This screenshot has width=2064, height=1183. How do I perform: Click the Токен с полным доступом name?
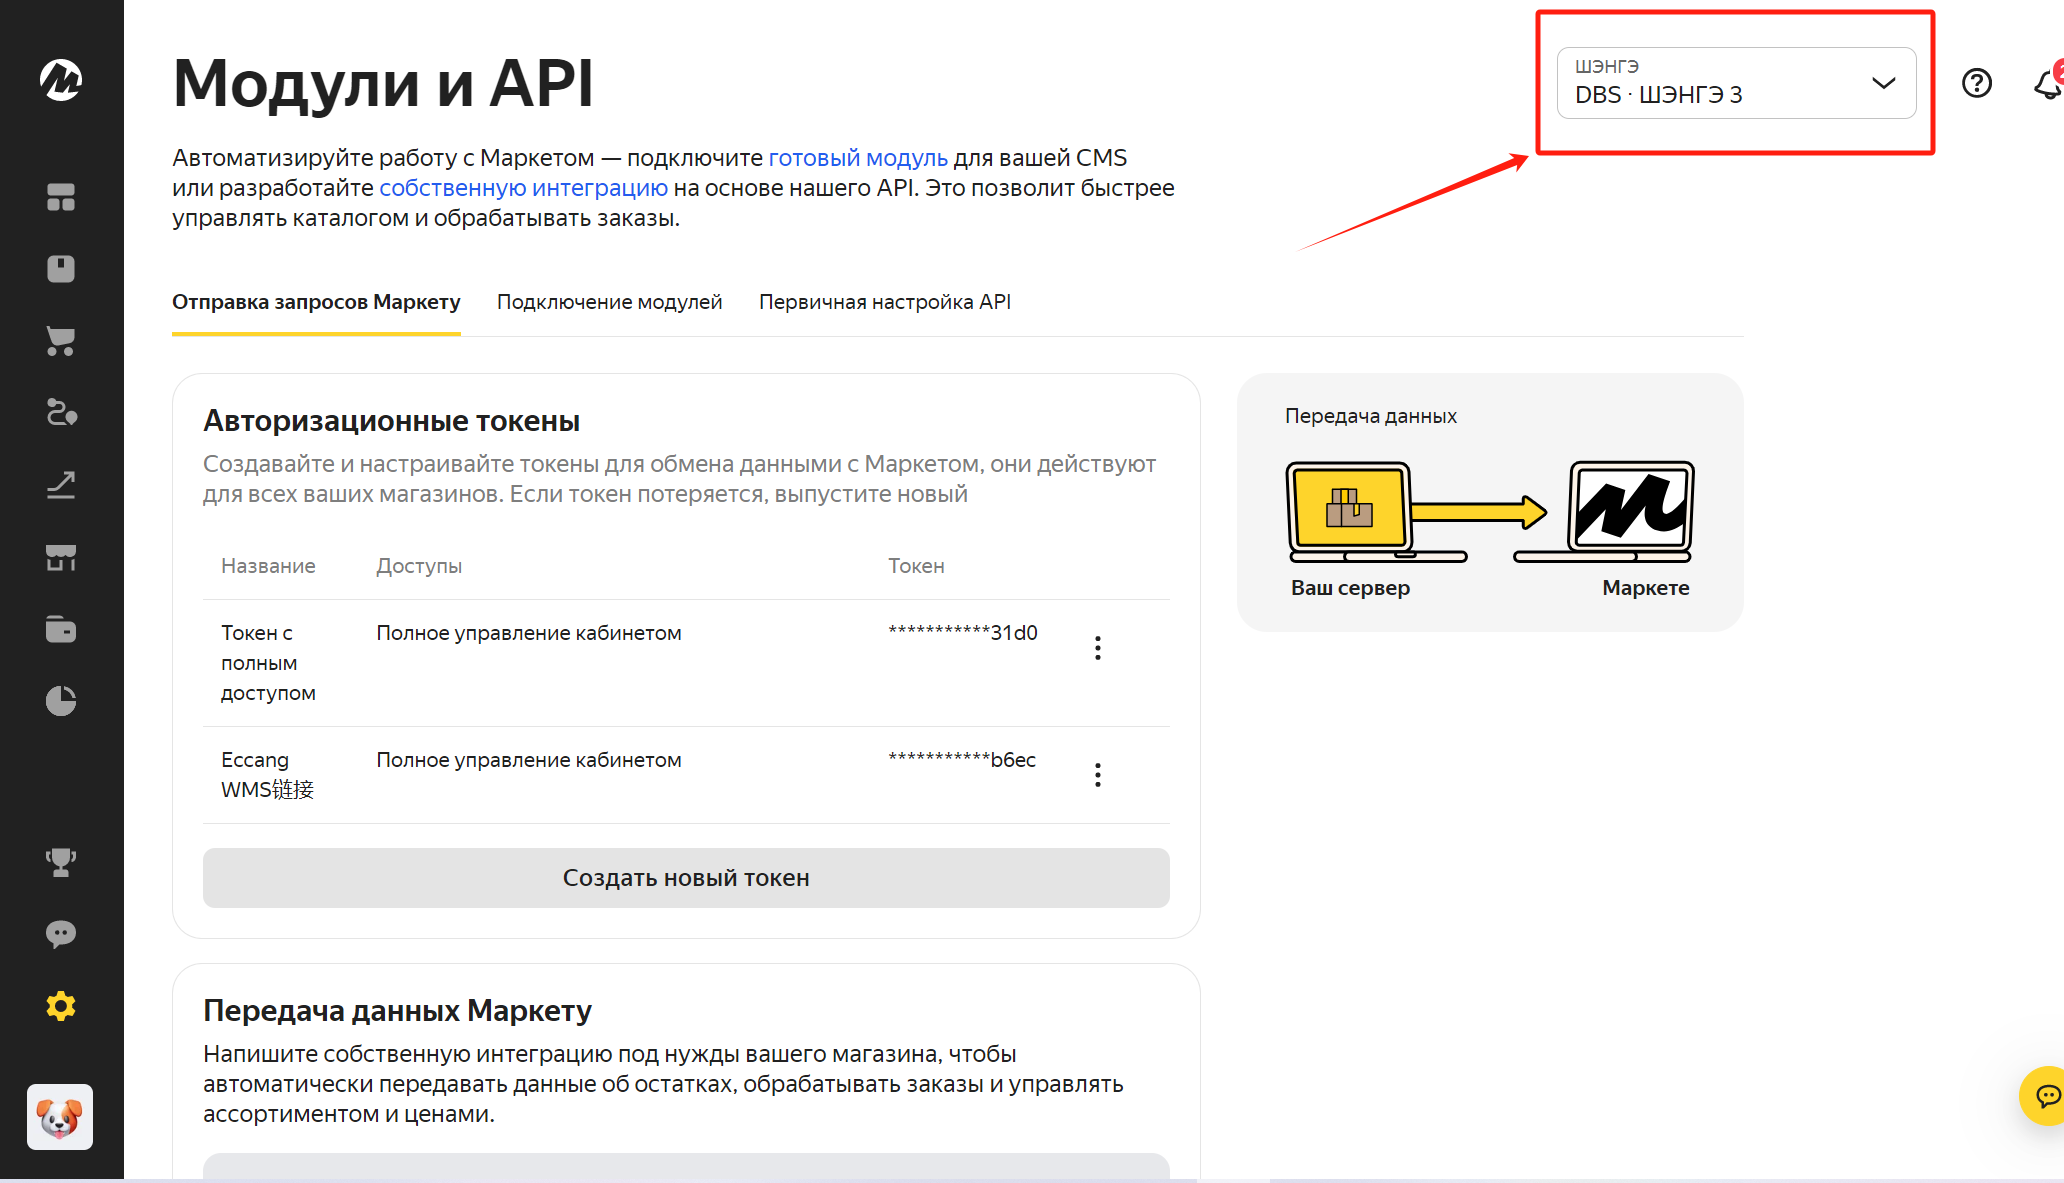(x=268, y=663)
